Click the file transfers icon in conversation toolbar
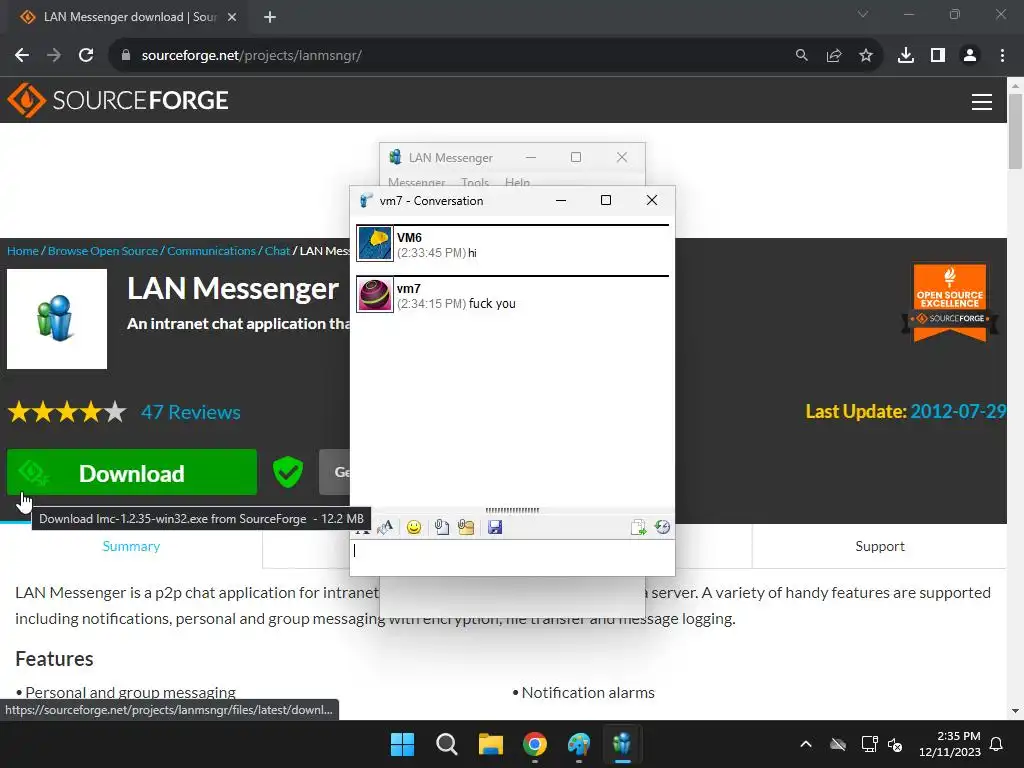The image size is (1024, 768). (x=638, y=527)
